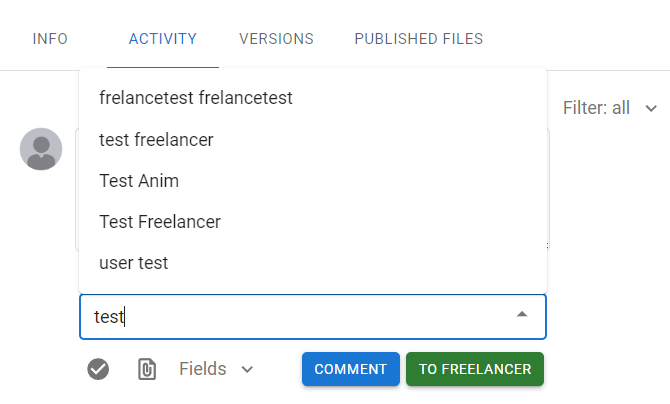Expand the Fields dropdown label
This screenshot has height=404, width=670.
coord(202,369)
